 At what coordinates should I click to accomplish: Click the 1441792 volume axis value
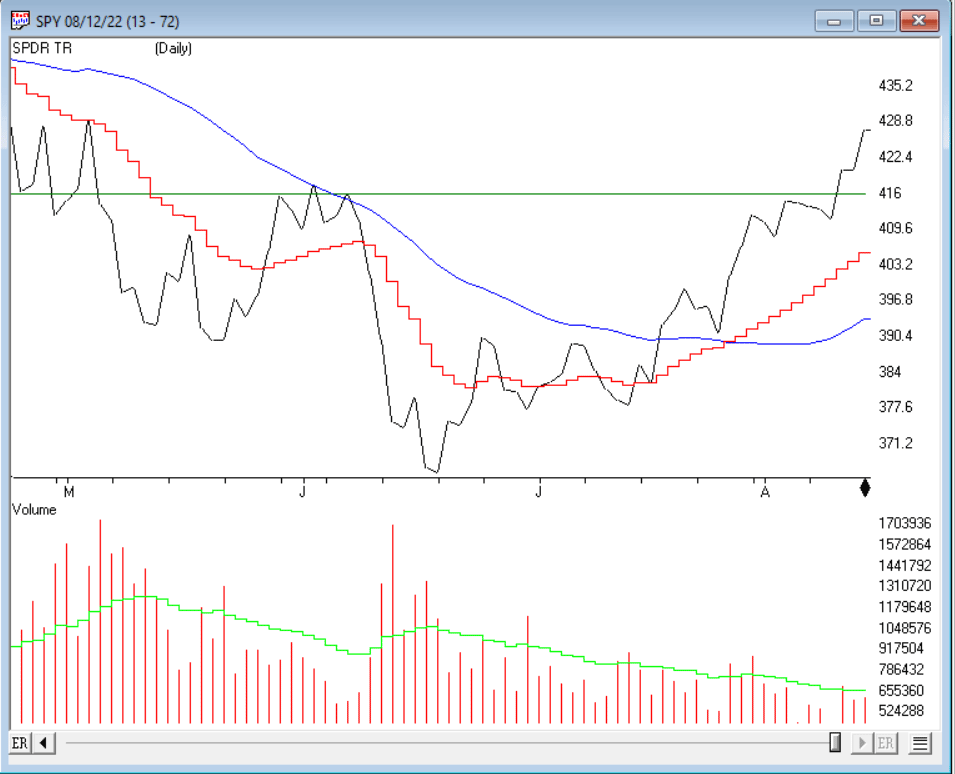pos(904,566)
